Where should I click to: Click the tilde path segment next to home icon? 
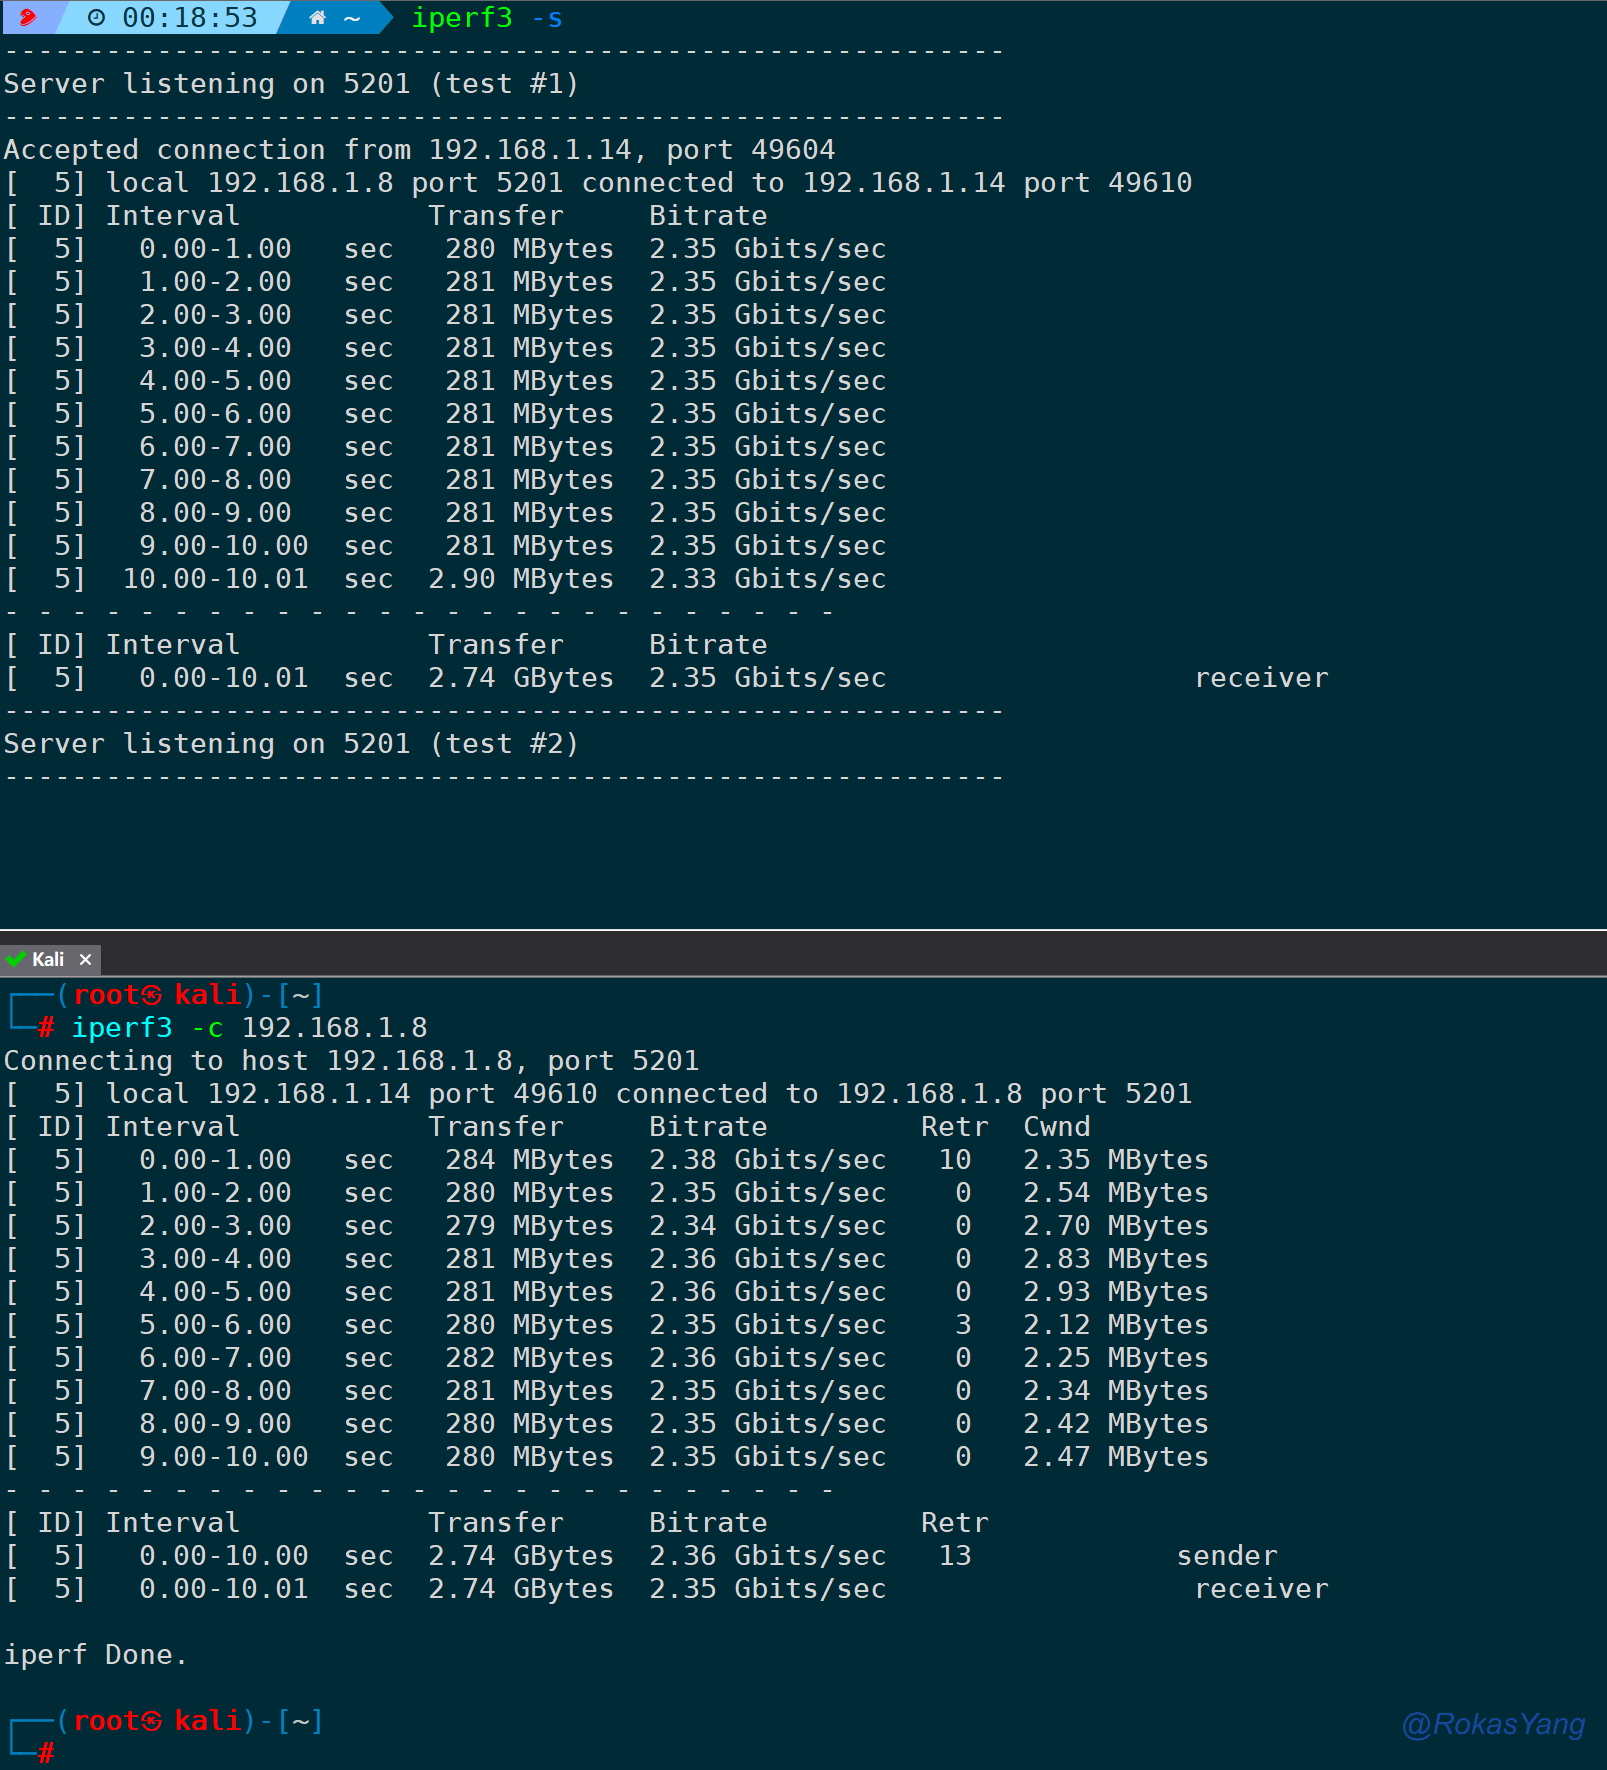(x=352, y=18)
